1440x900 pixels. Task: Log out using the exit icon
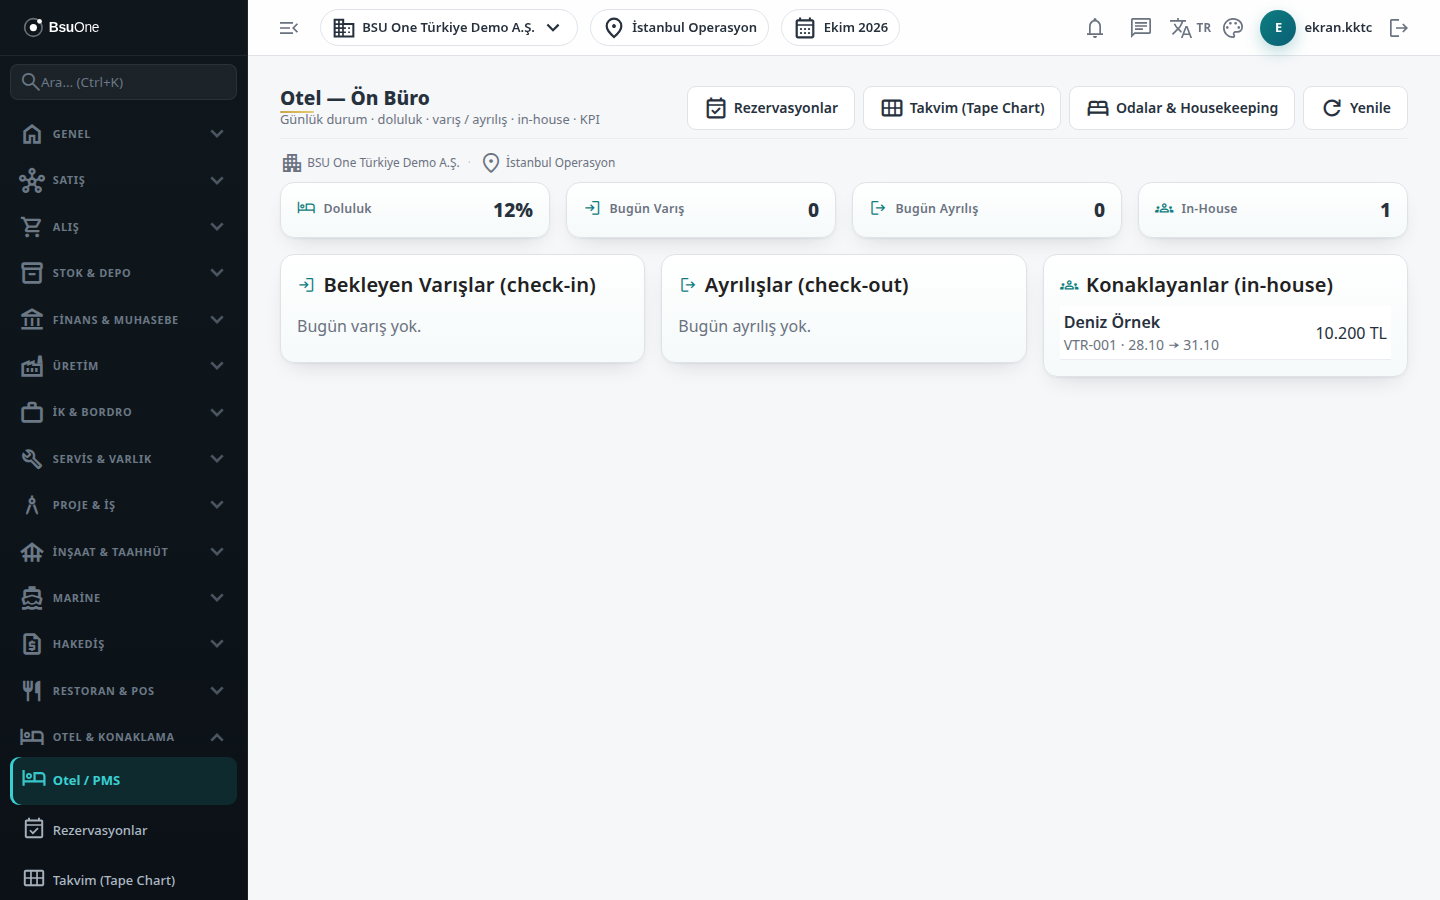pos(1399,28)
